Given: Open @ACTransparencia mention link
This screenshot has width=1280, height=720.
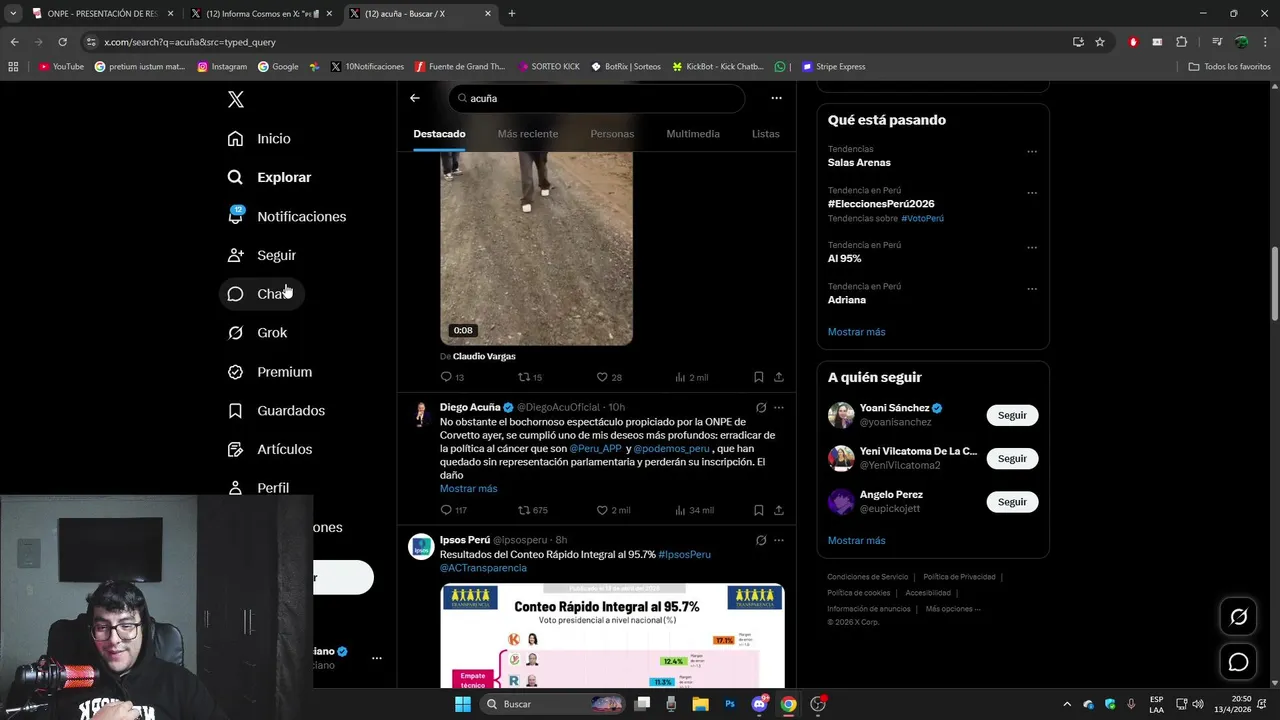Looking at the screenshot, I should [x=483, y=568].
